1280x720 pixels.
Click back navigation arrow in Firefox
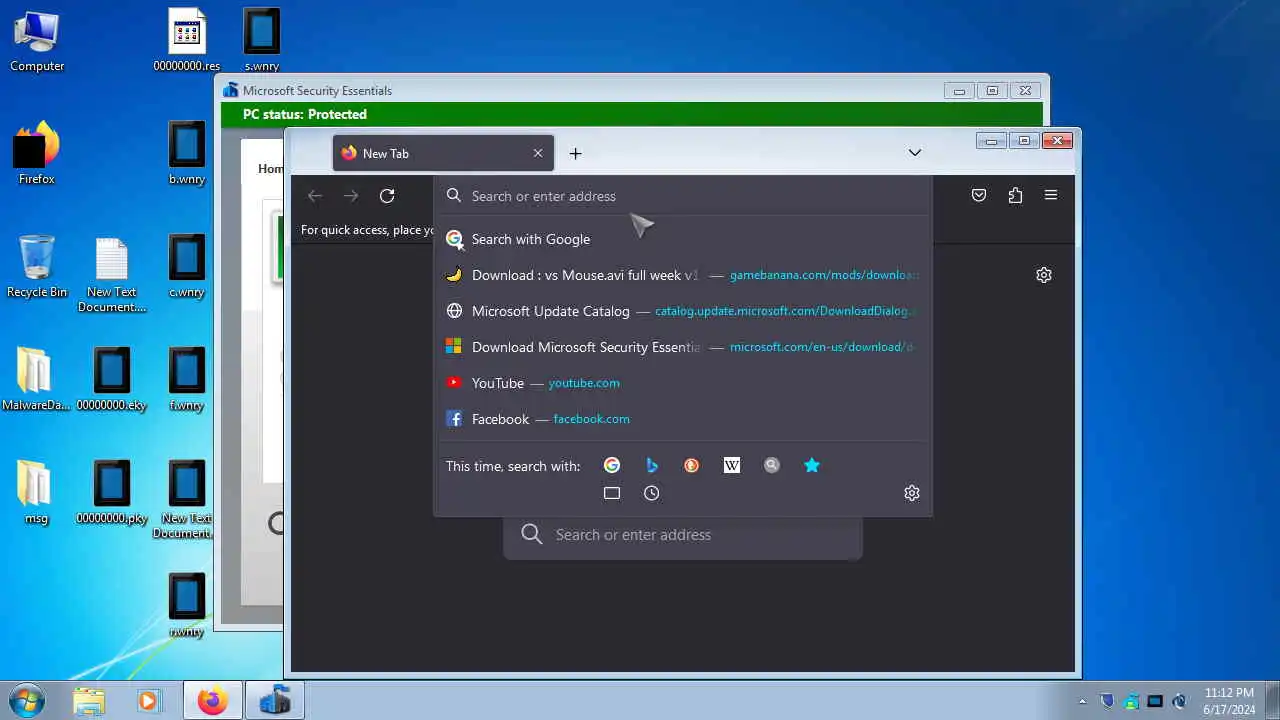pyautogui.click(x=315, y=196)
